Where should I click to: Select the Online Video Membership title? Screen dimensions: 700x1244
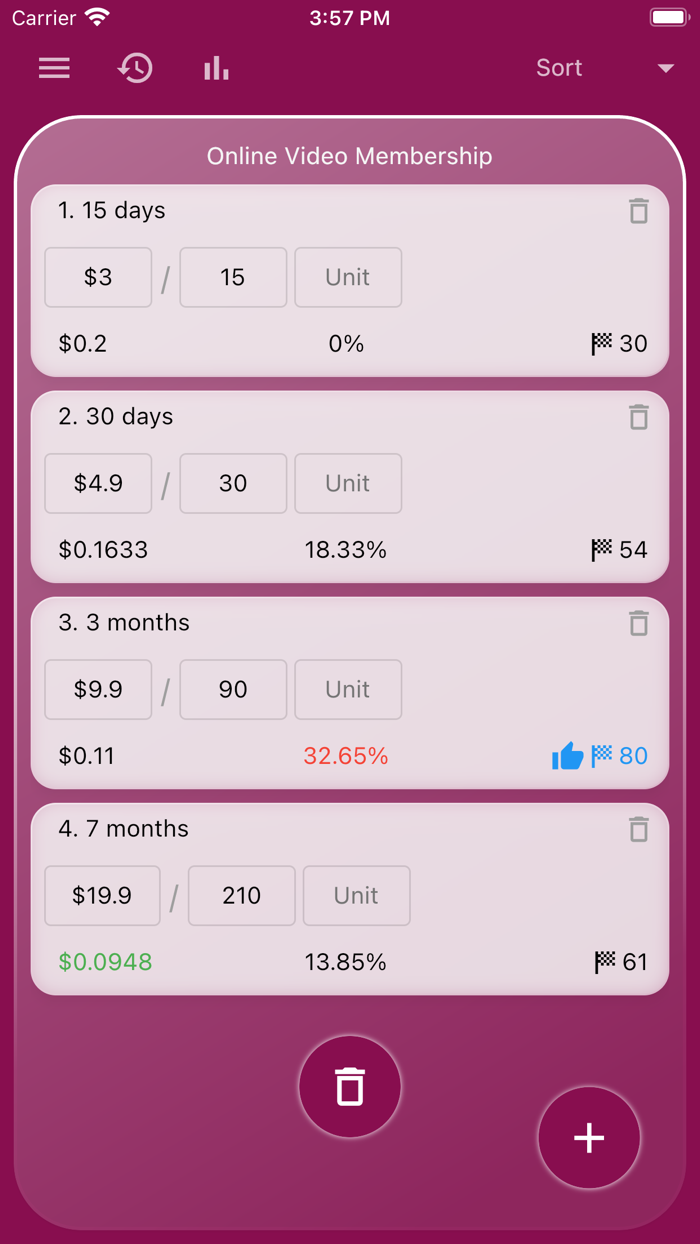point(350,156)
